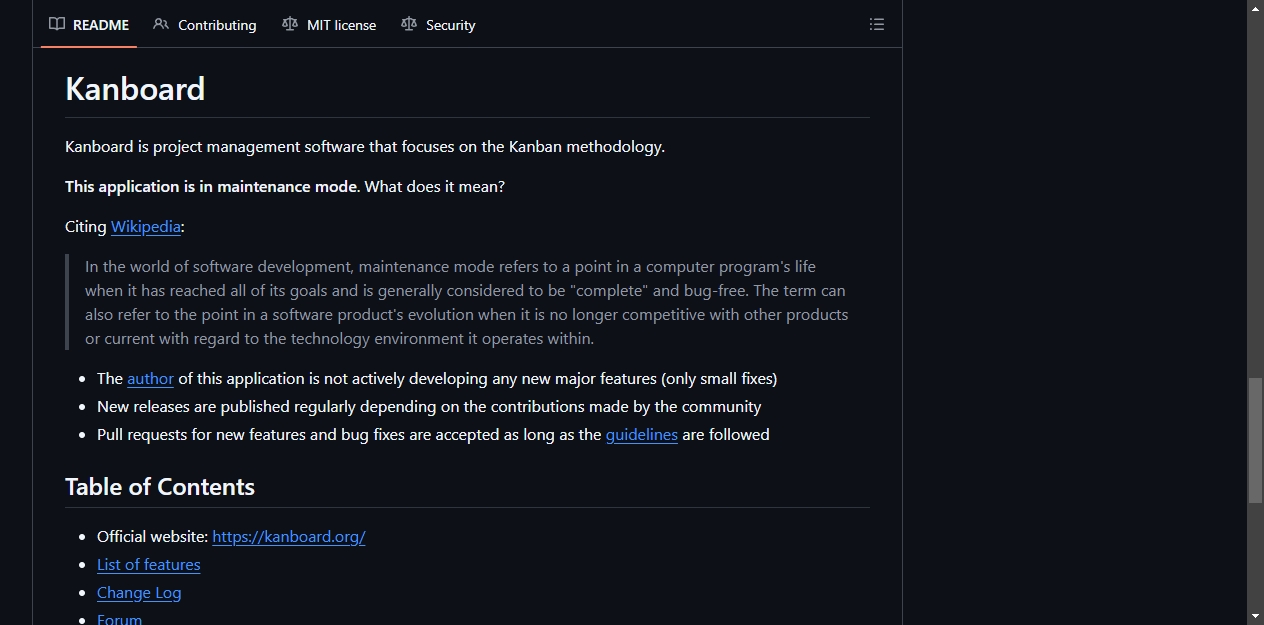Click the Table of Contents heading
The image size is (1264, 625).
[160, 487]
